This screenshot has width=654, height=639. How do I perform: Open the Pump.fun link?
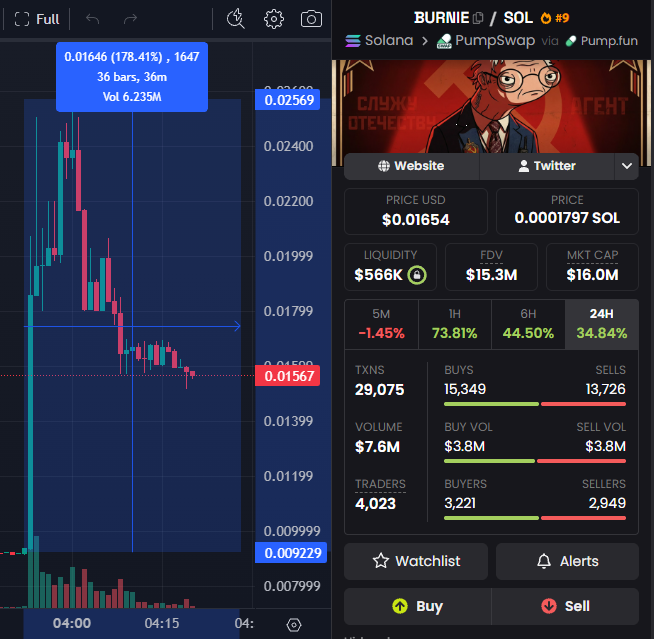tap(601, 41)
